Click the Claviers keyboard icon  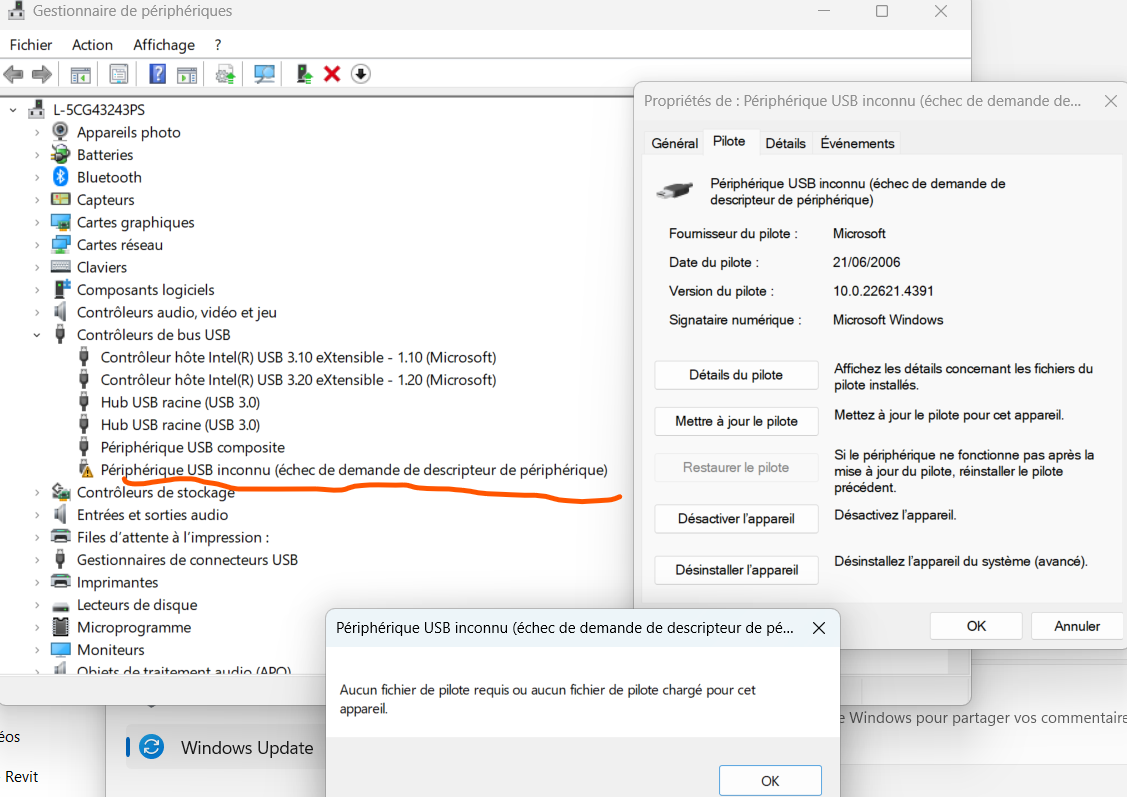[60, 267]
